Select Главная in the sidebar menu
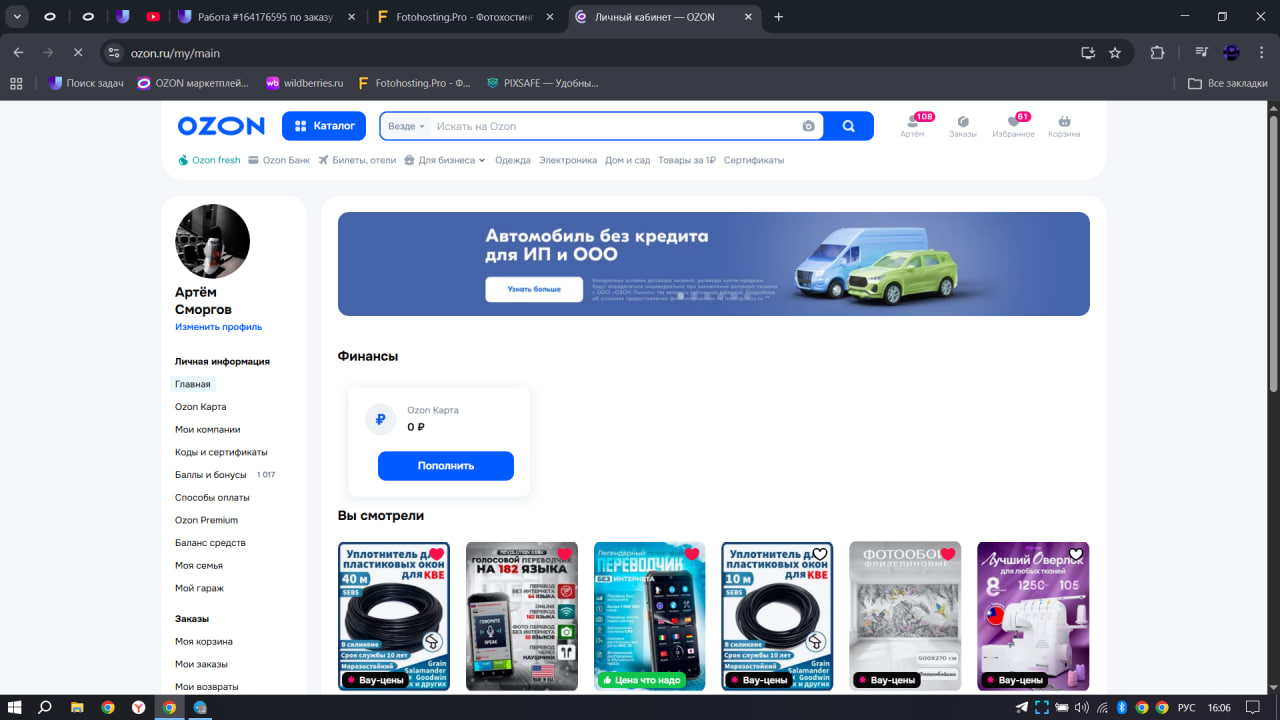 193,384
